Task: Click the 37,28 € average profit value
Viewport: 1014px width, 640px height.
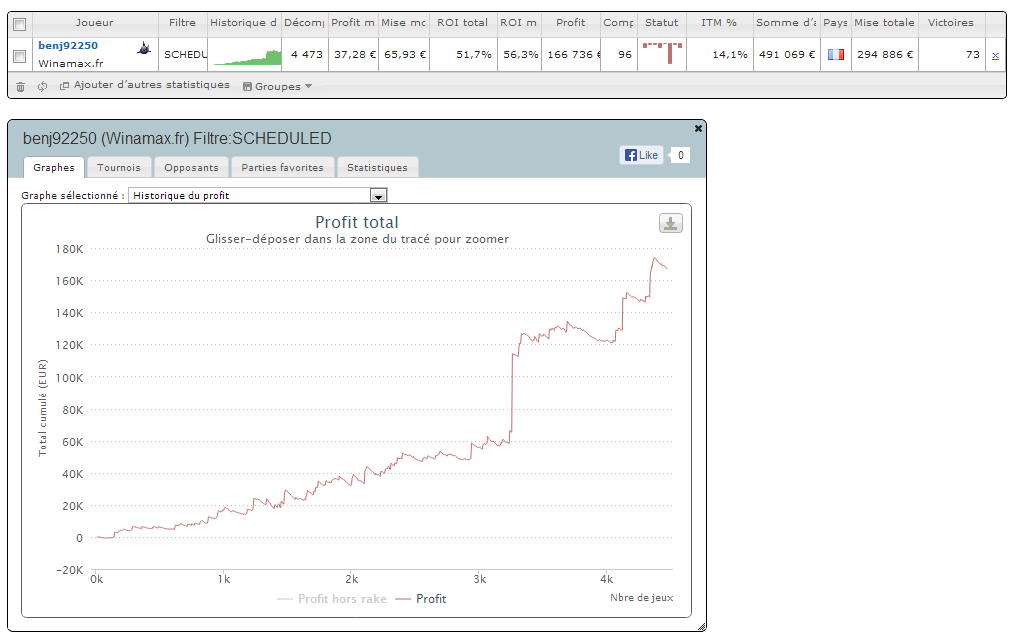Action: pyautogui.click(x=354, y=55)
